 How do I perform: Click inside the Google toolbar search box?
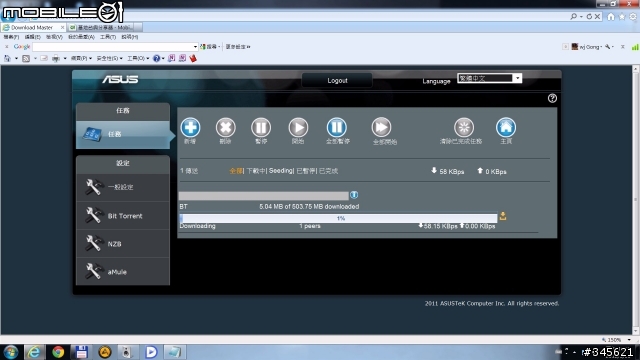[112, 47]
